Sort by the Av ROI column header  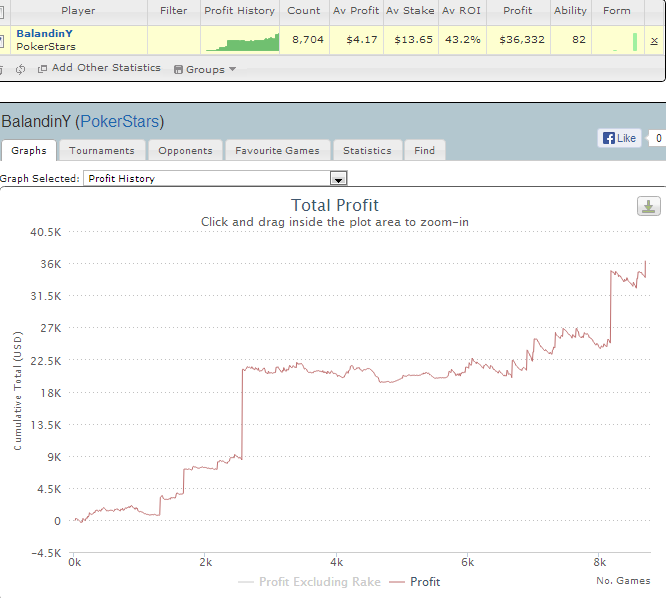(x=462, y=11)
